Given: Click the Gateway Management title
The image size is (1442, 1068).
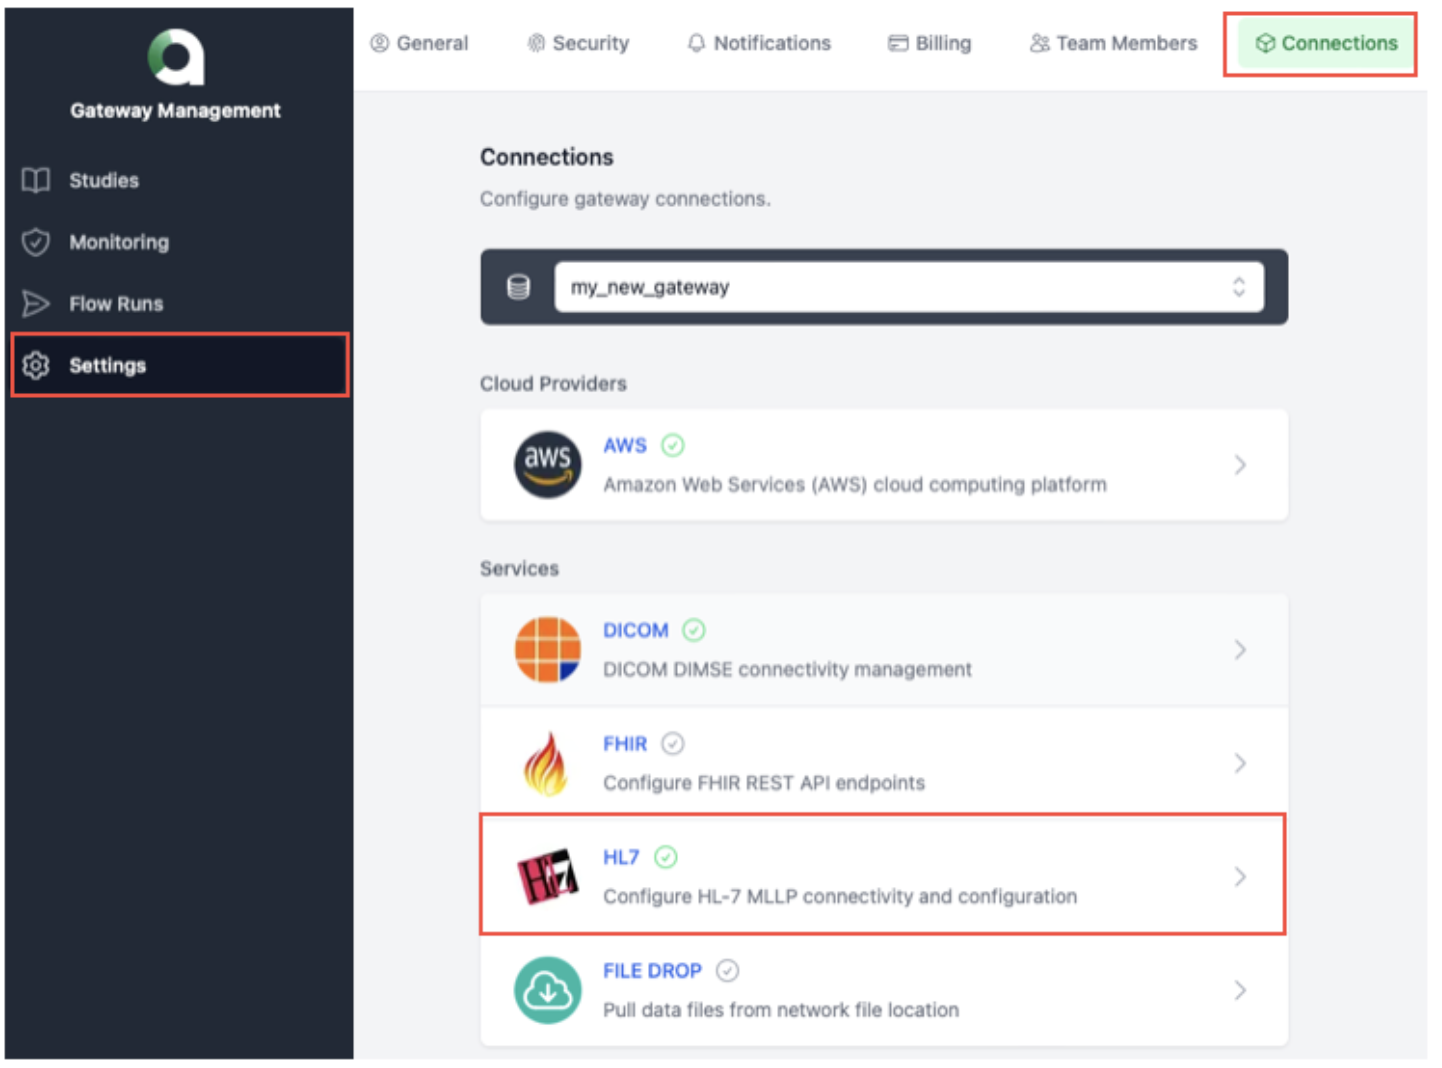Looking at the screenshot, I should tap(176, 110).
